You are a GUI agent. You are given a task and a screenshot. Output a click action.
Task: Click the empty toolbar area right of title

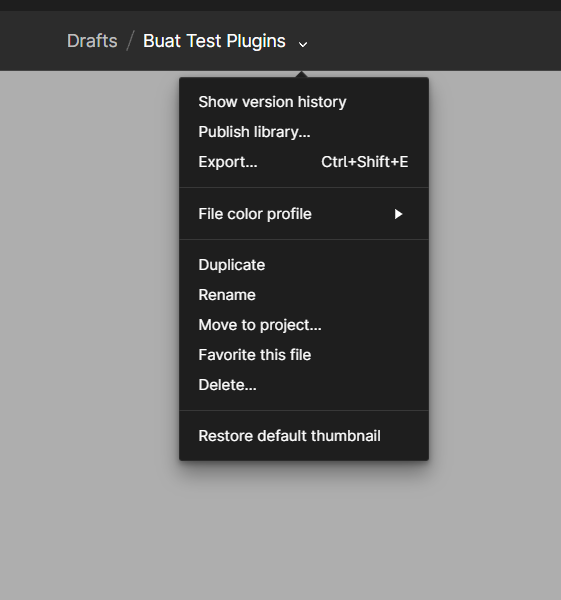434,41
